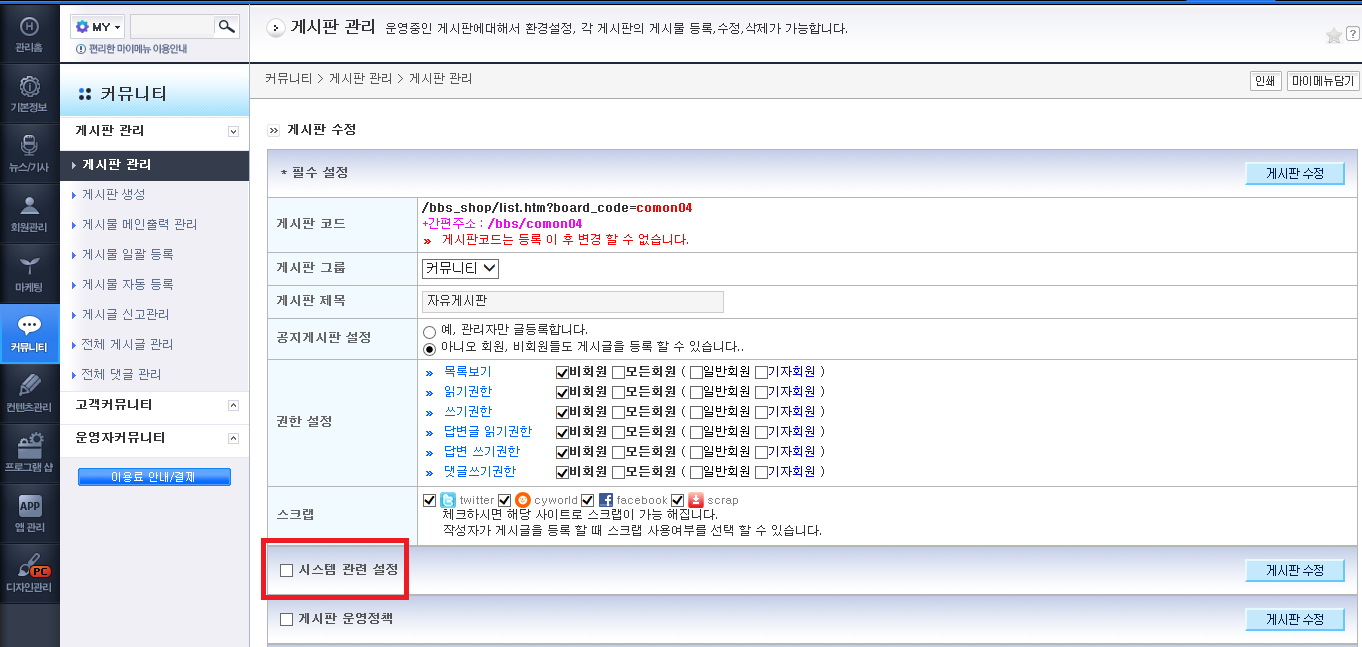Screen dimensions: 1362x647
Task: Check 시스템 관련 설정 checkbox
Action: pyautogui.click(x=287, y=570)
